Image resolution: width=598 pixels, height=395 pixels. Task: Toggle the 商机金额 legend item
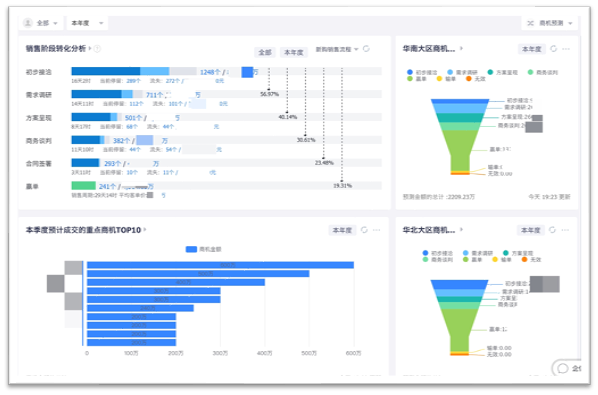tap(203, 249)
